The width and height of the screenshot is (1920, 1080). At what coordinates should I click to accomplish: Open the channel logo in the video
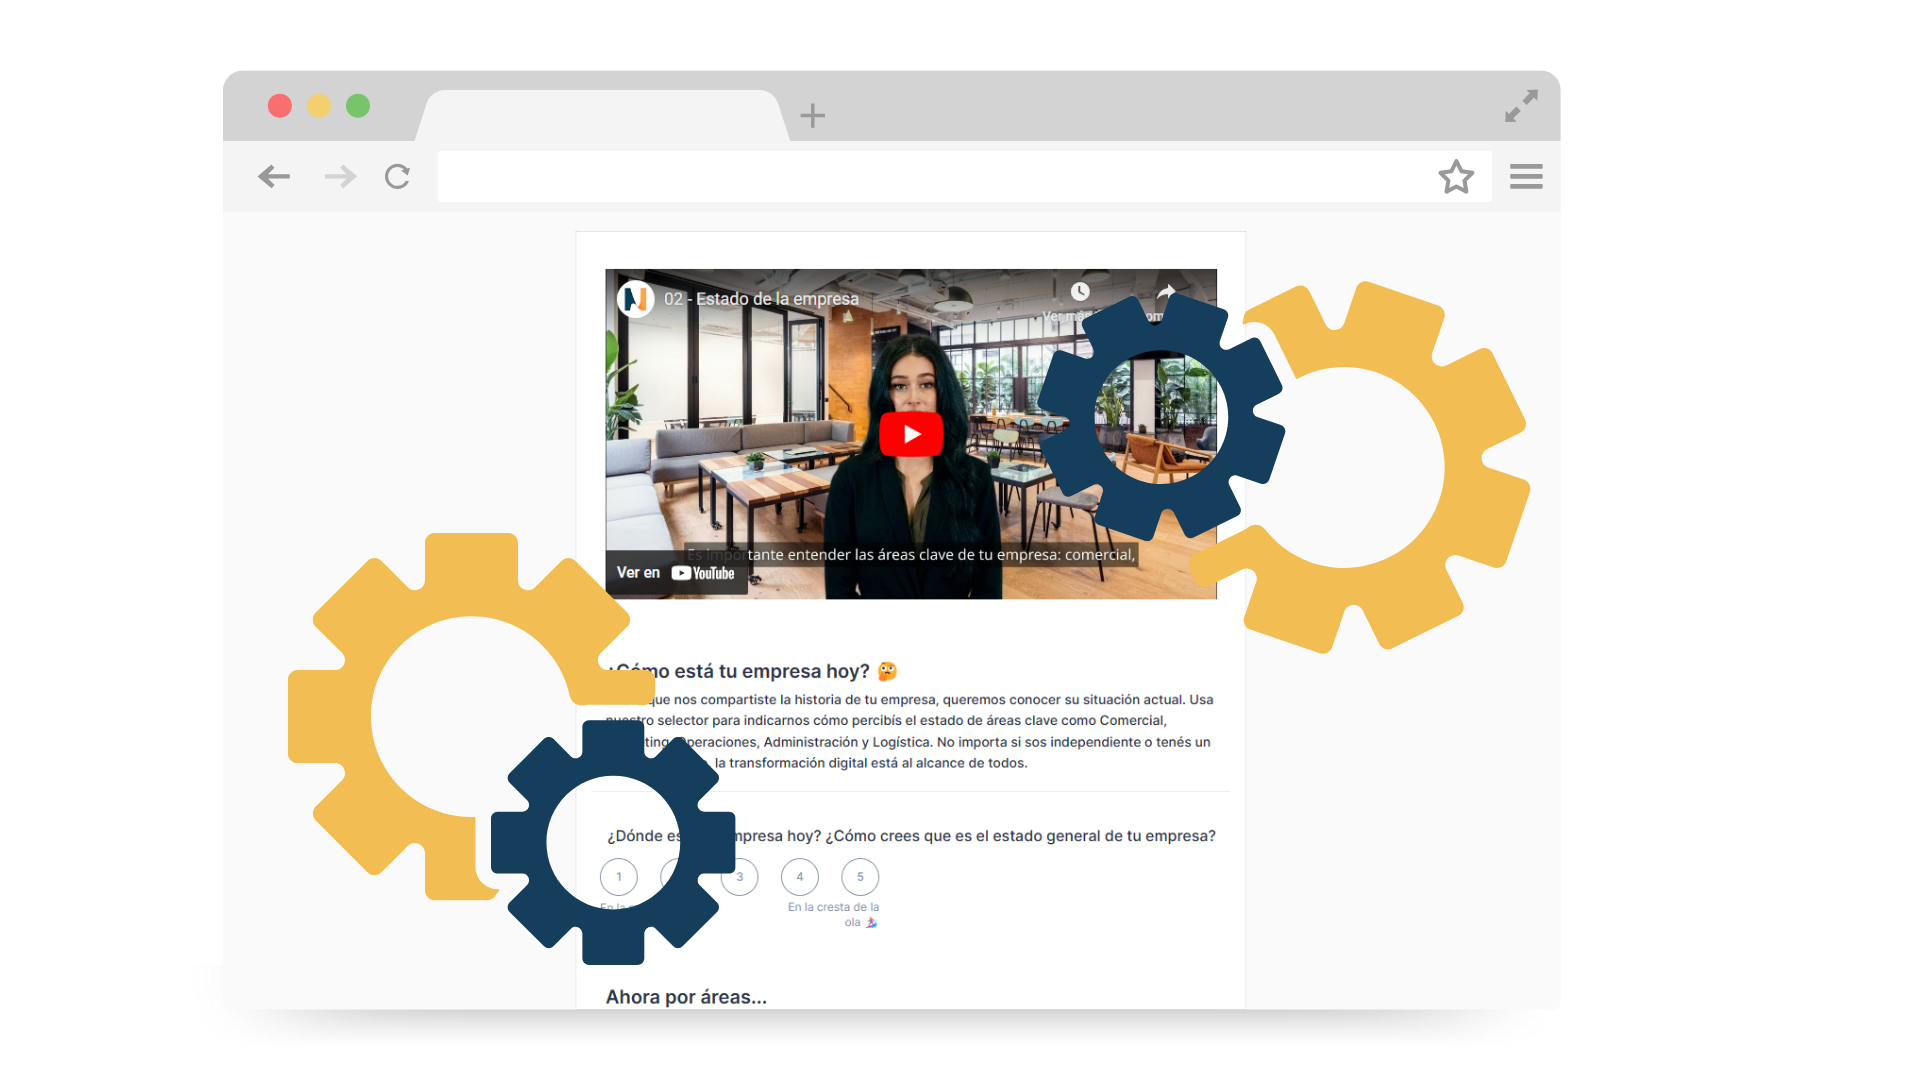coord(635,298)
